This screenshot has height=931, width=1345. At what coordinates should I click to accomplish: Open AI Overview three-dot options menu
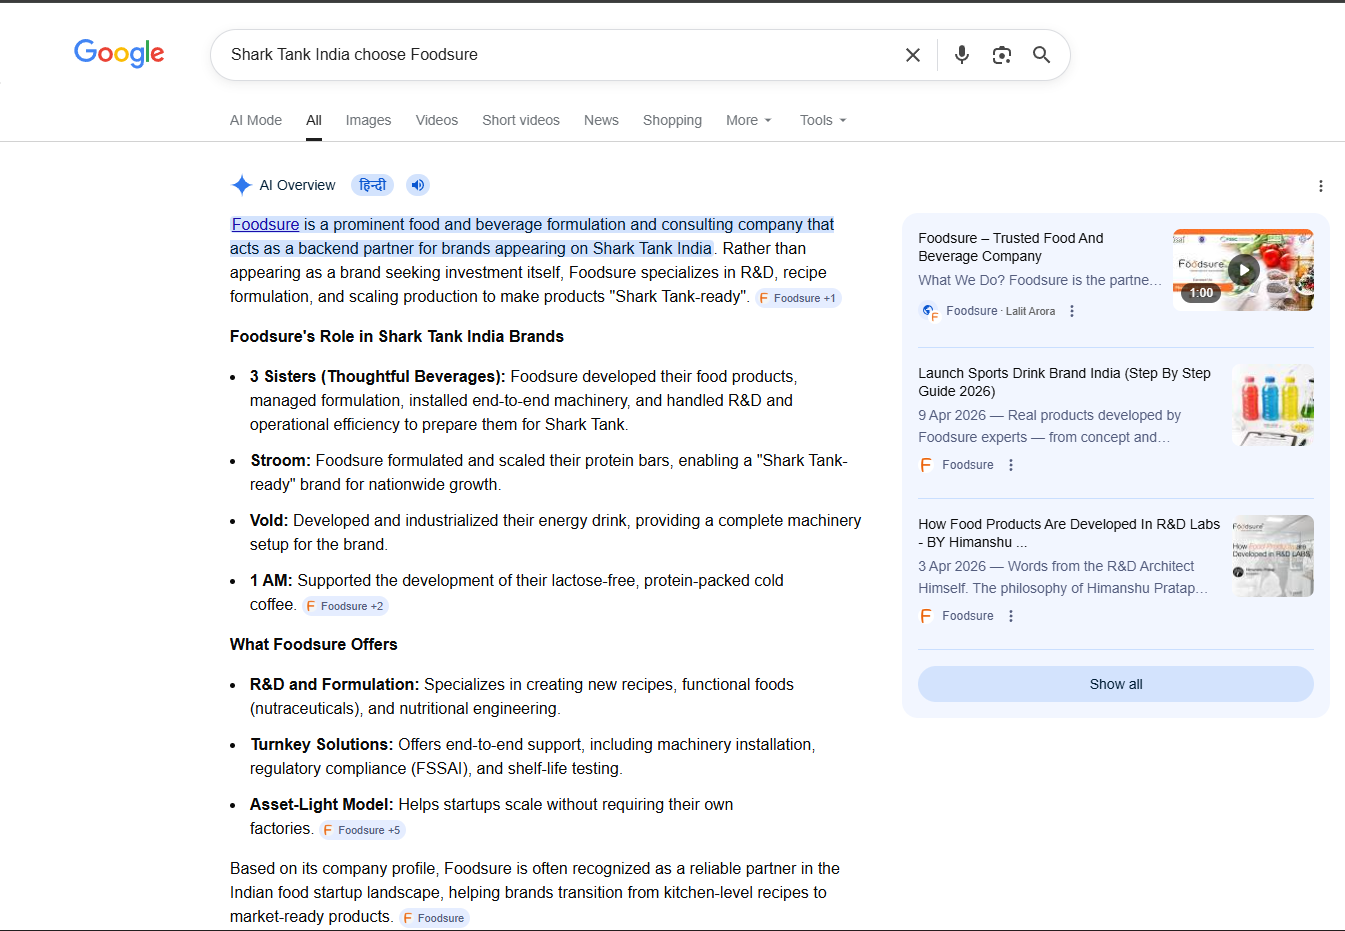1320,186
